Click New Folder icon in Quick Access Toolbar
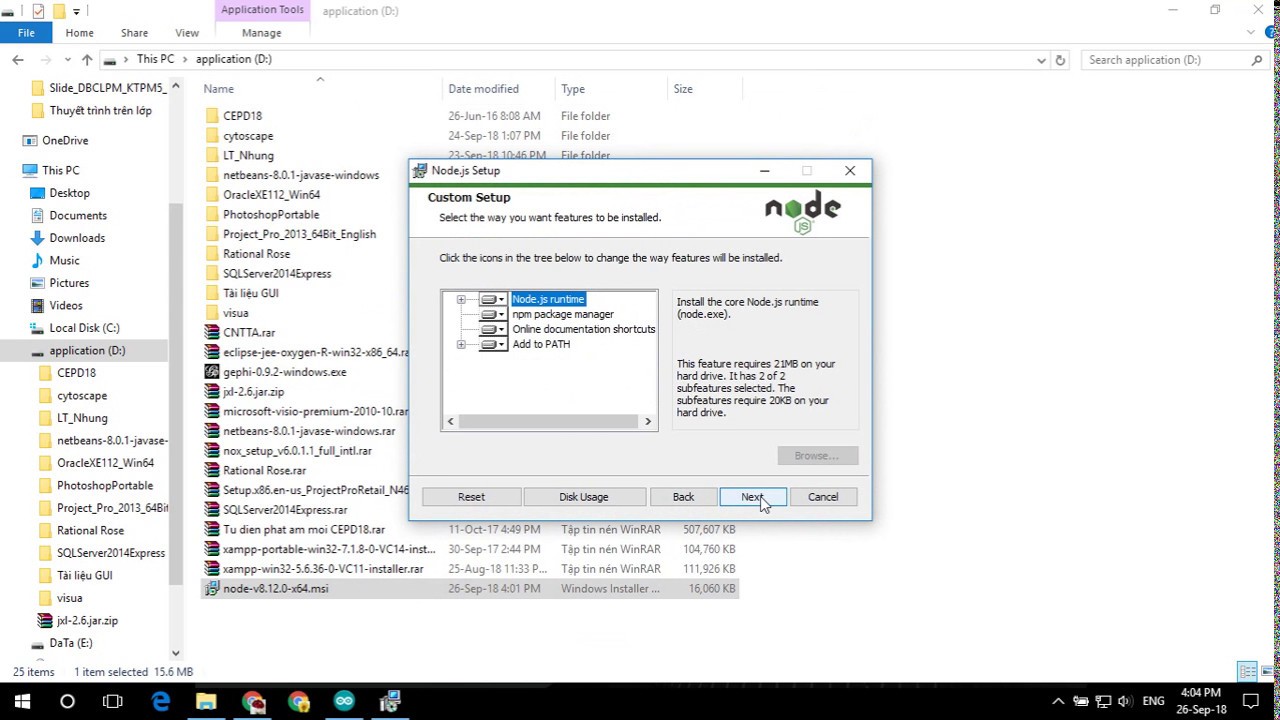1280x720 pixels. [58, 11]
